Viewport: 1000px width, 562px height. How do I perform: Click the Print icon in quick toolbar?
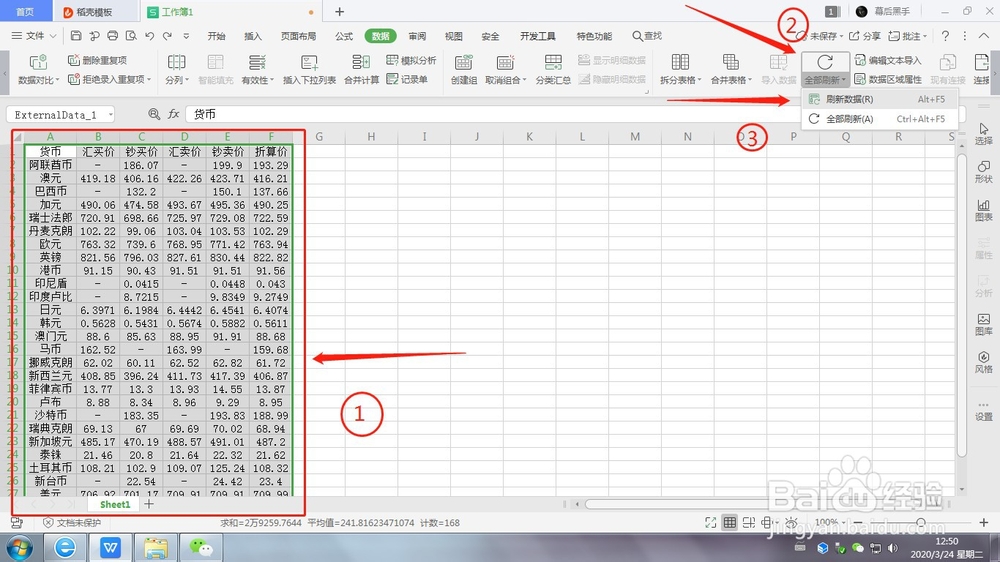[112, 36]
